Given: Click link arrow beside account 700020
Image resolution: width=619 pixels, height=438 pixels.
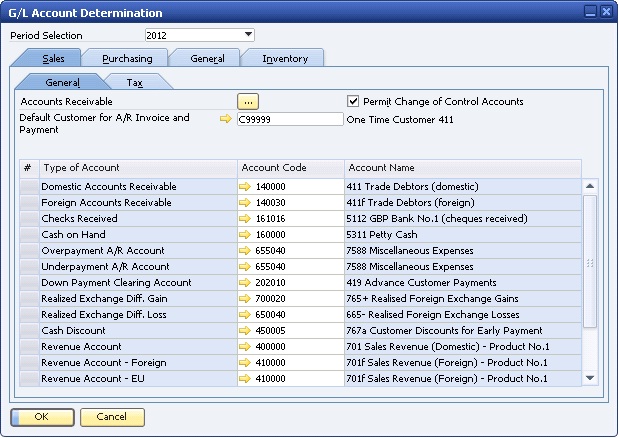Looking at the screenshot, I should point(245,298).
